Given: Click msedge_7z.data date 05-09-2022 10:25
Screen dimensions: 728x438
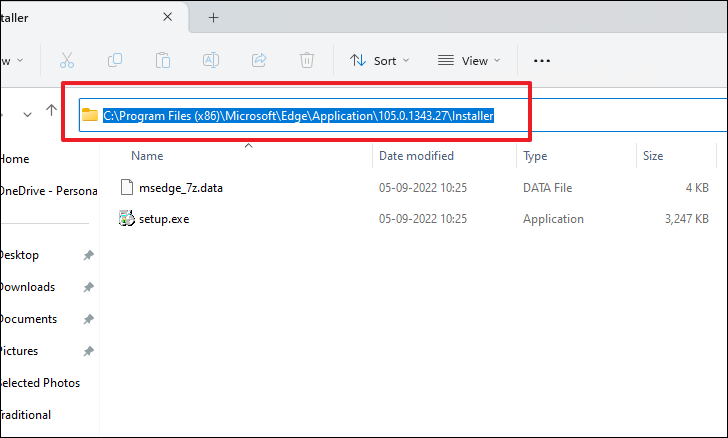Looking at the screenshot, I should click(x=422, y=188).
